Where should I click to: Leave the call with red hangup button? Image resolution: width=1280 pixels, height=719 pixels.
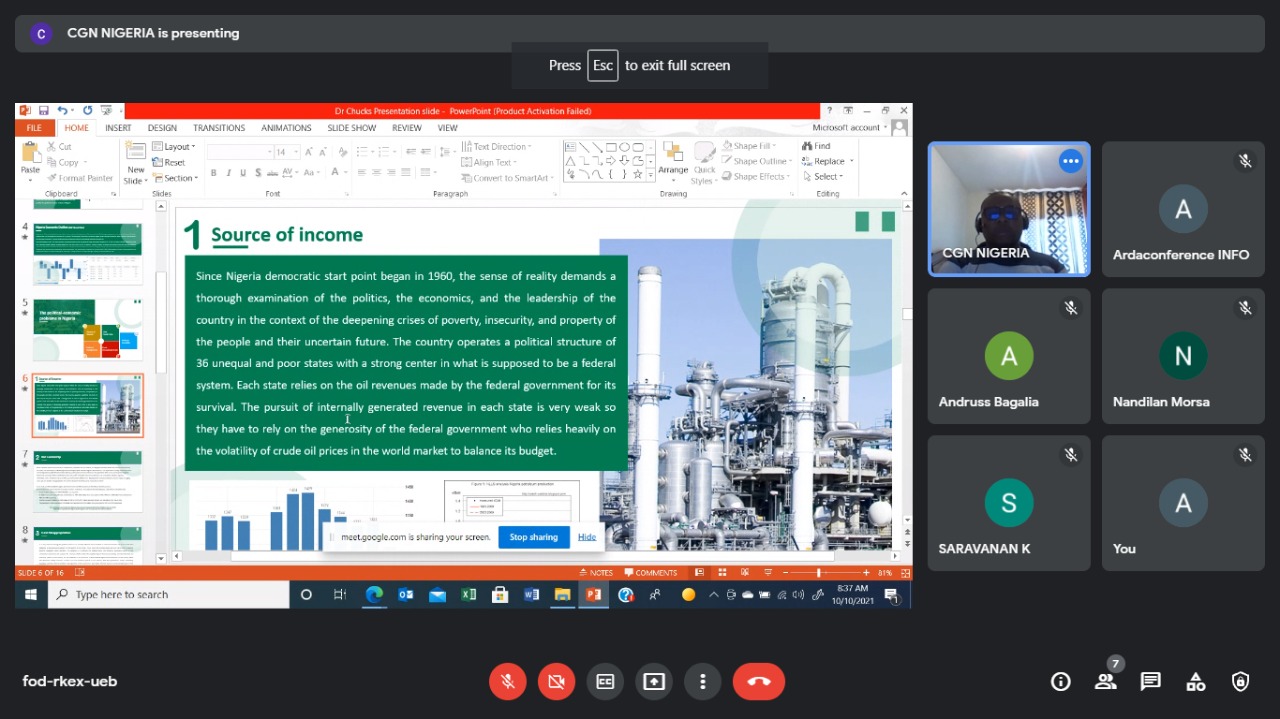tap(759, 681)
